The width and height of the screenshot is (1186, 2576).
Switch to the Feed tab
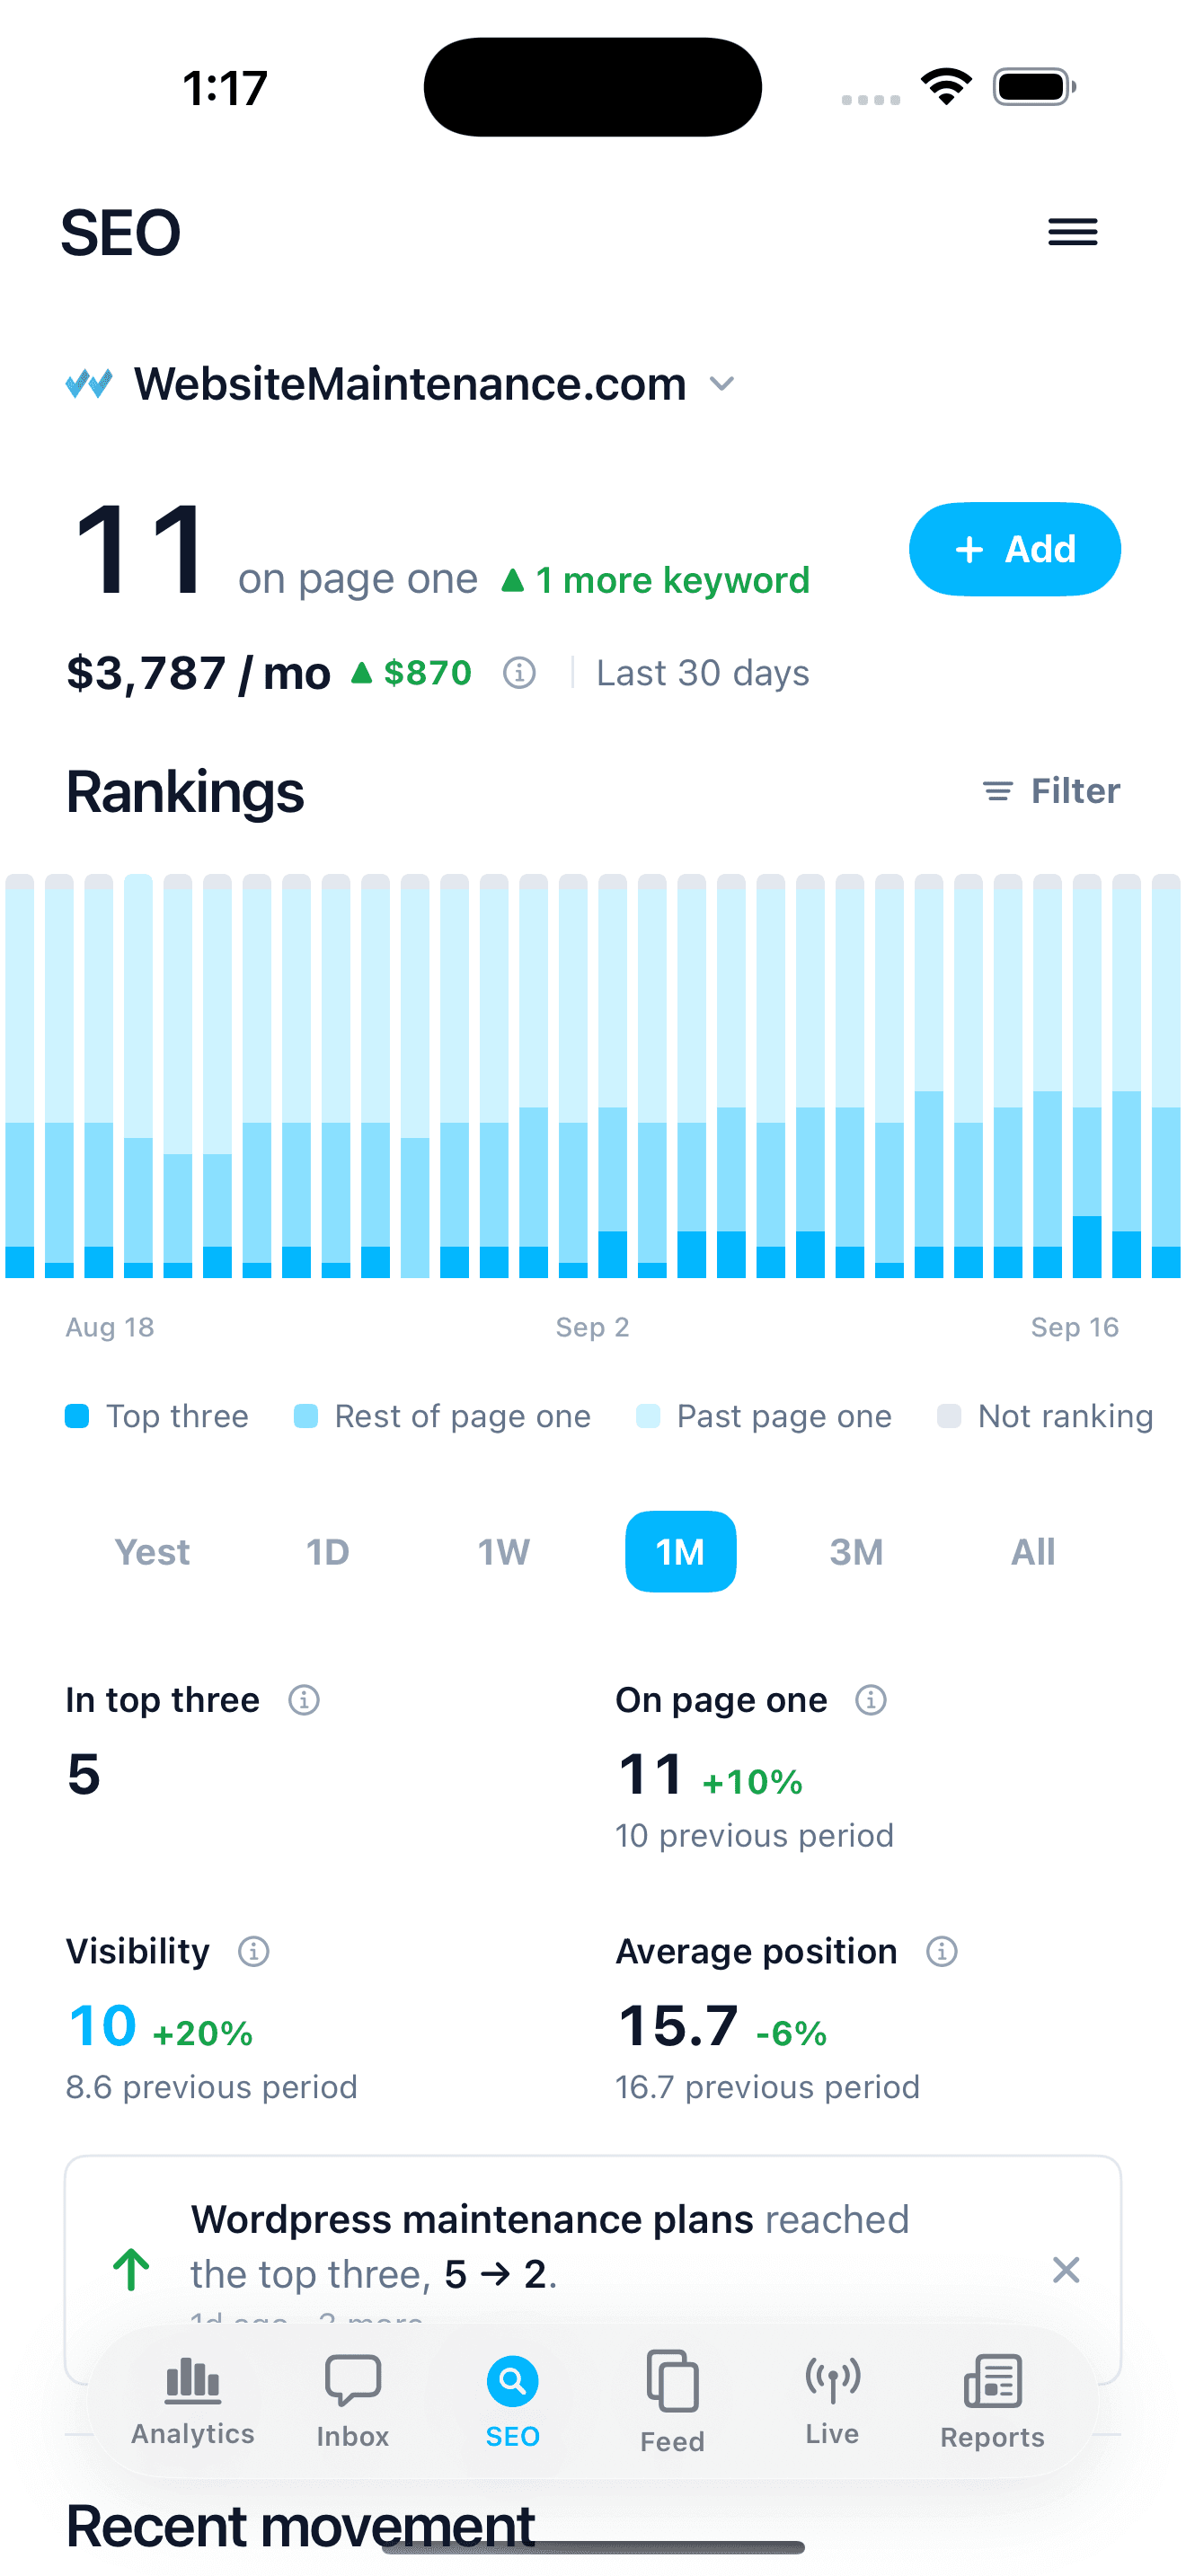coord(673,2402)
